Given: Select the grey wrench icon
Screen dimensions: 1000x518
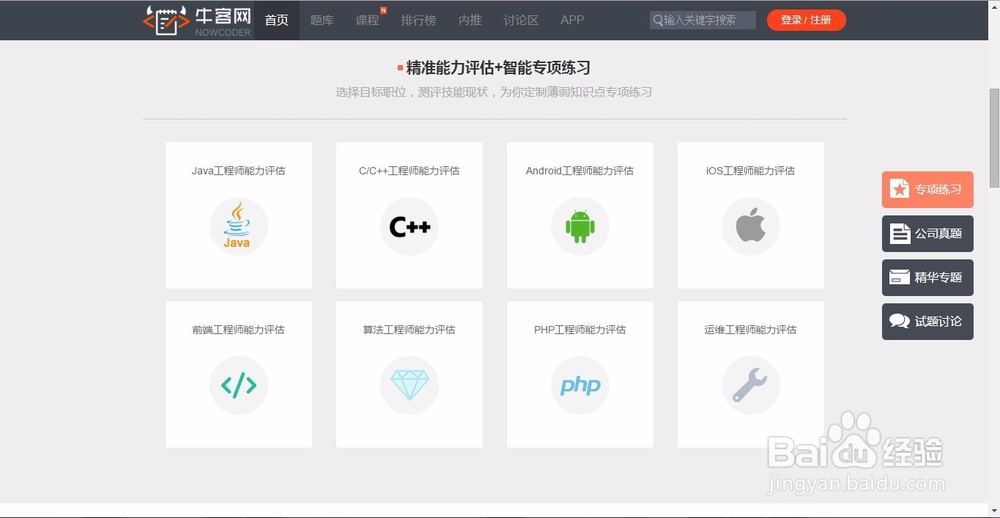Looking at the screenshot, I should (750, 385).
